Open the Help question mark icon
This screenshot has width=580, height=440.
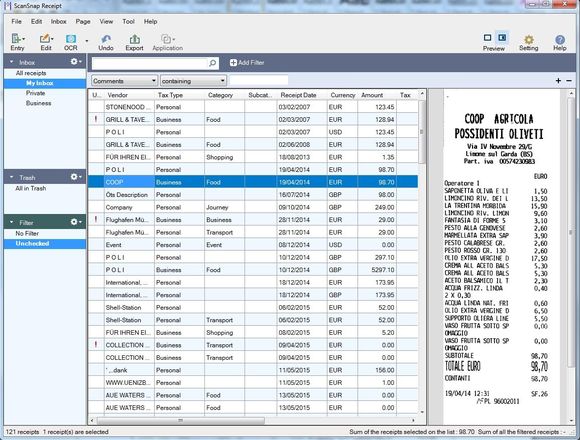click(560, 39)
